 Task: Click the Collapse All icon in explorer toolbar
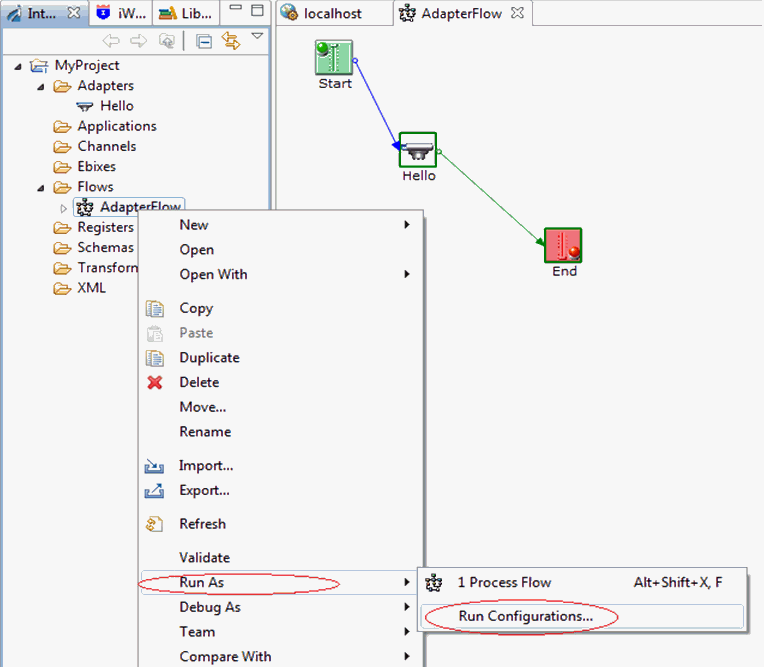204,41
